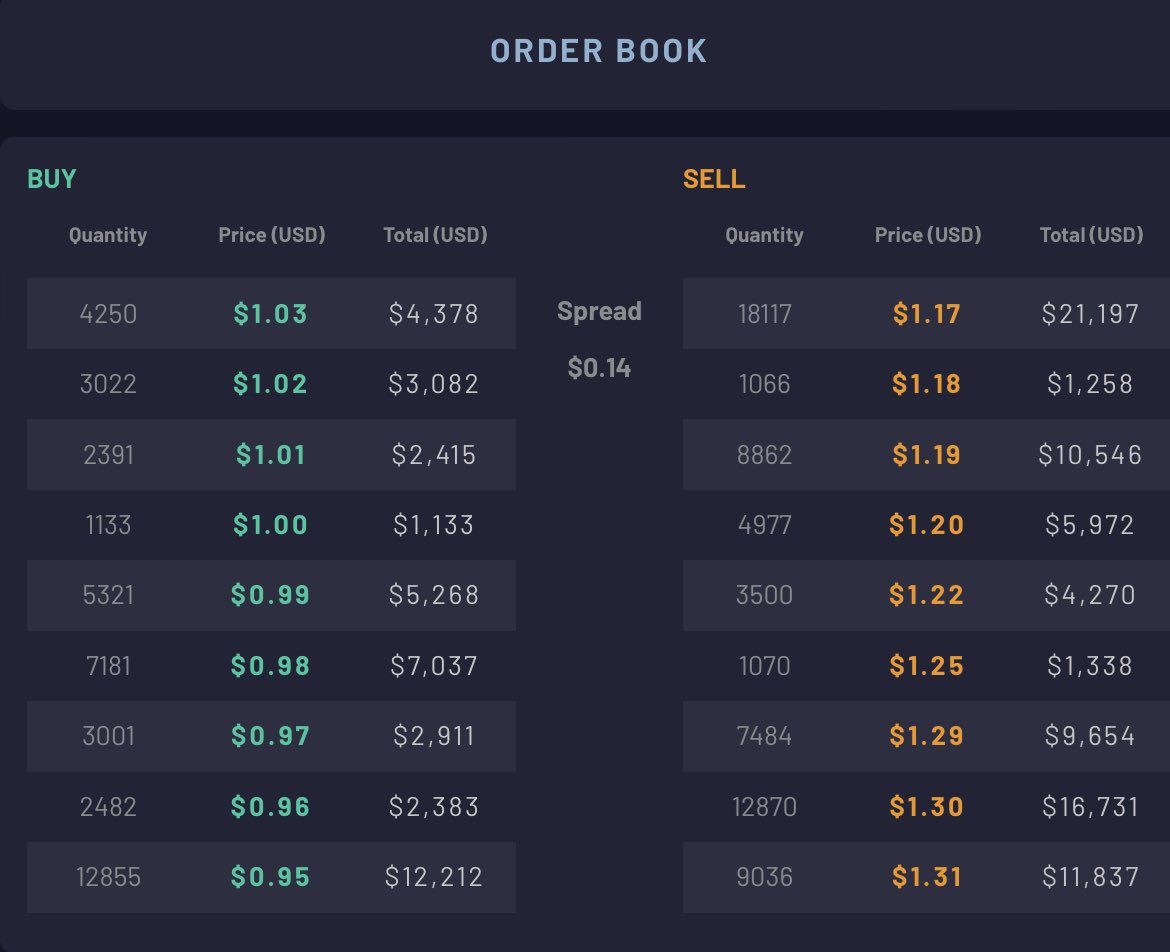
Task: Click the Spread label
Action: tap(599, 311)
